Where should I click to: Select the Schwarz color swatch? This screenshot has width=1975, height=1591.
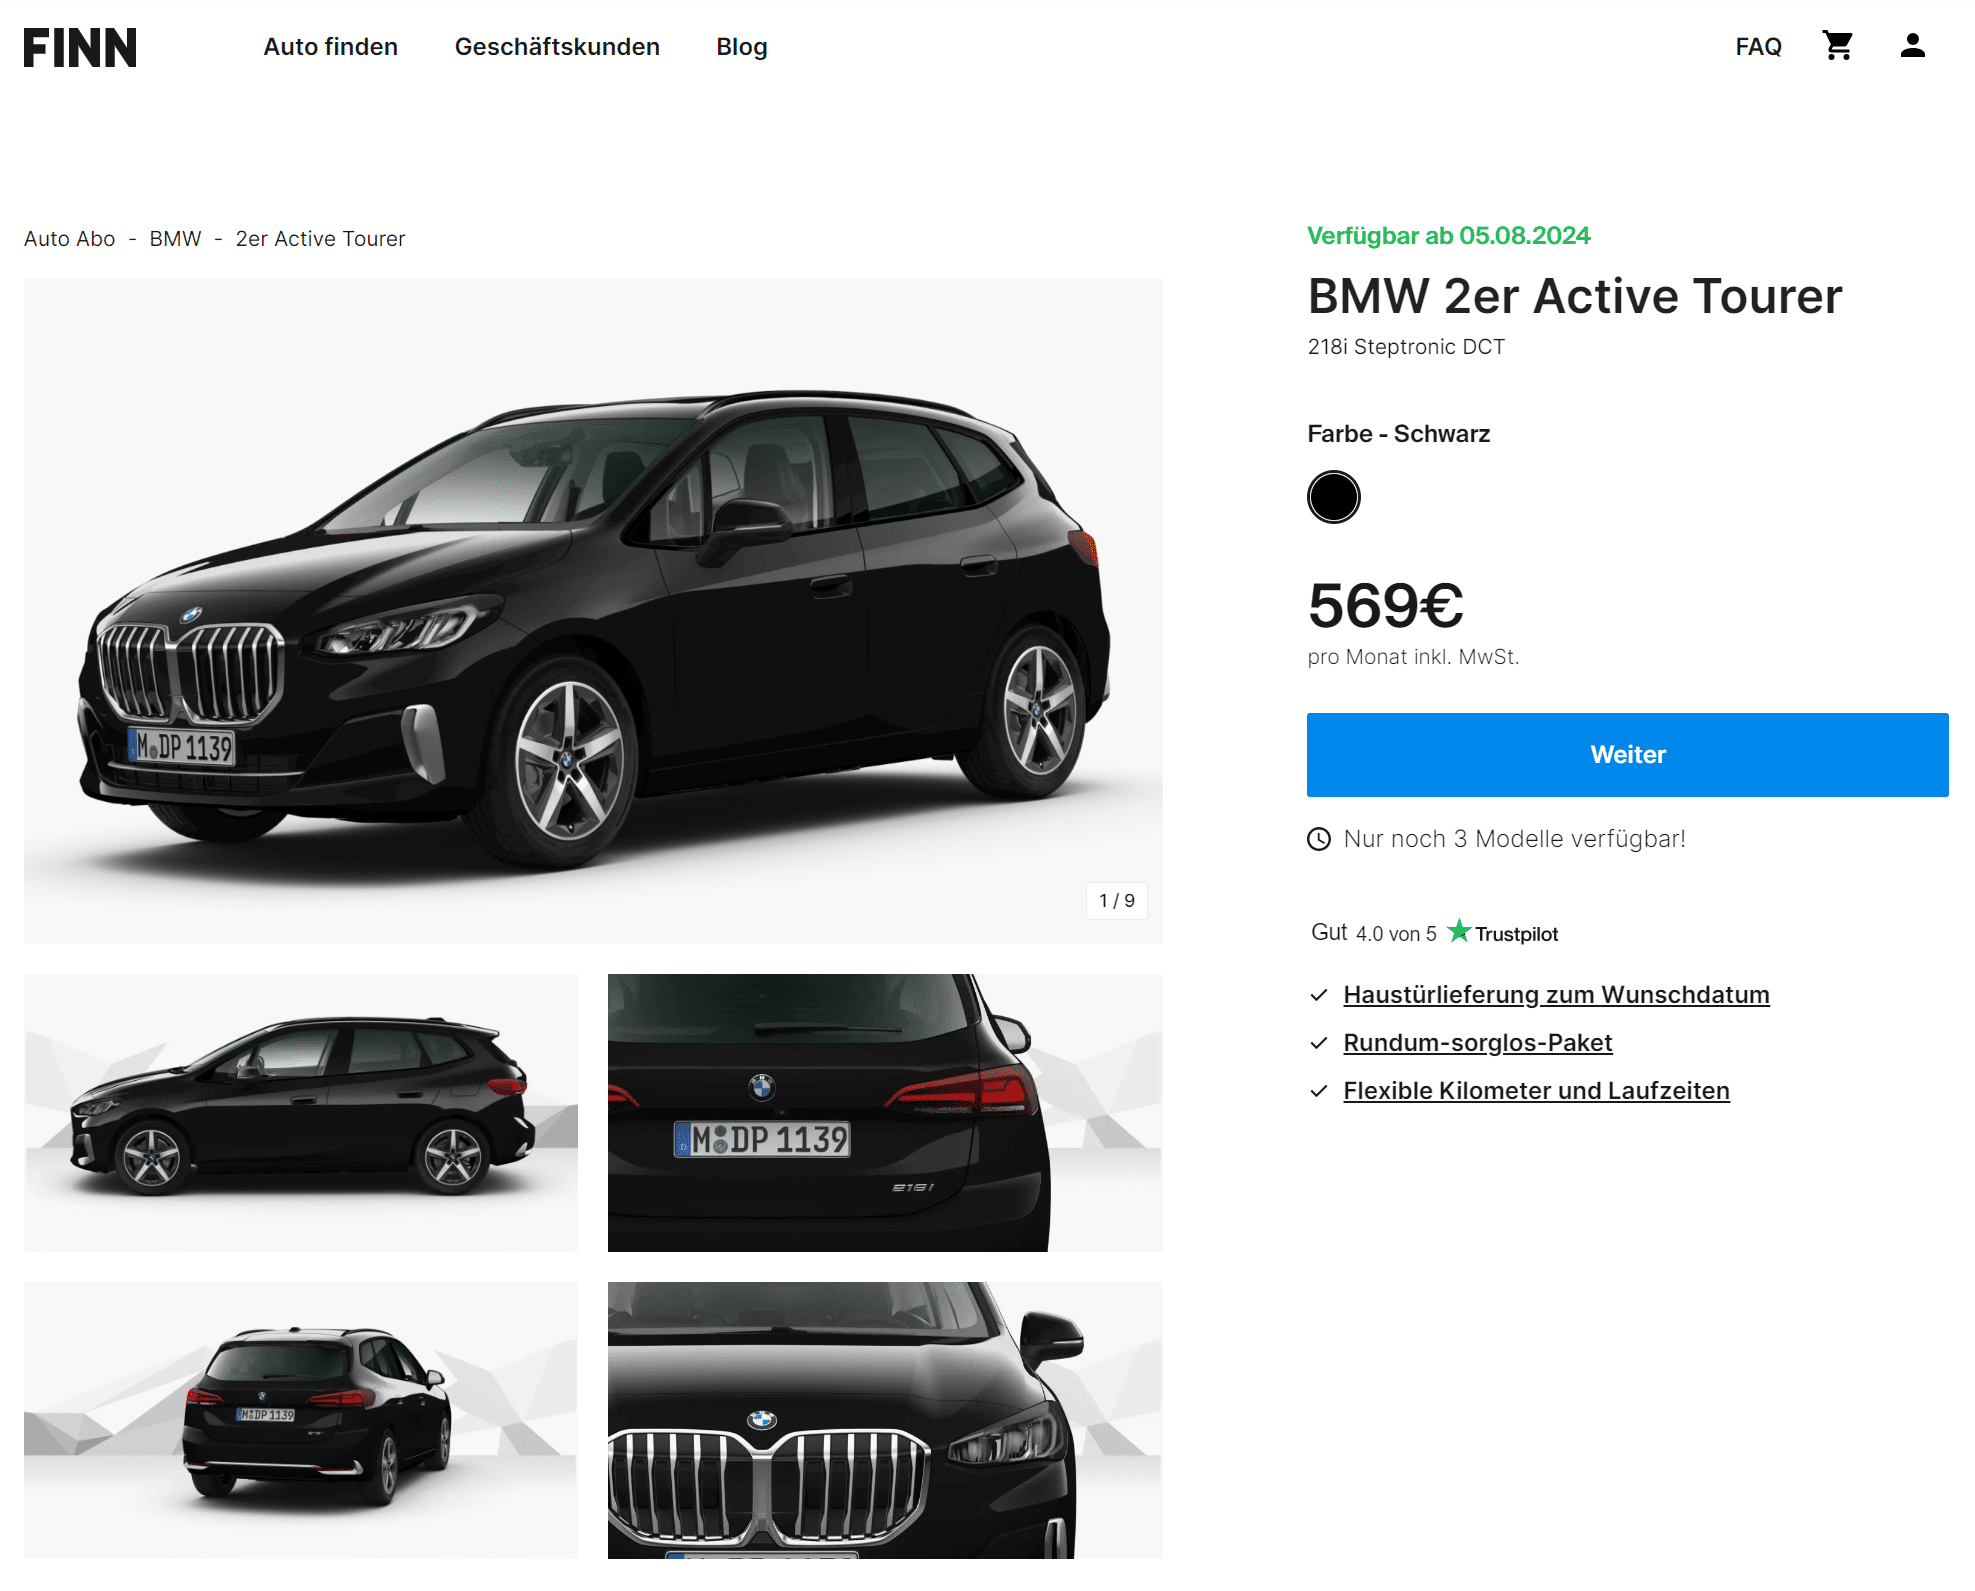[x=1333, y=497]
